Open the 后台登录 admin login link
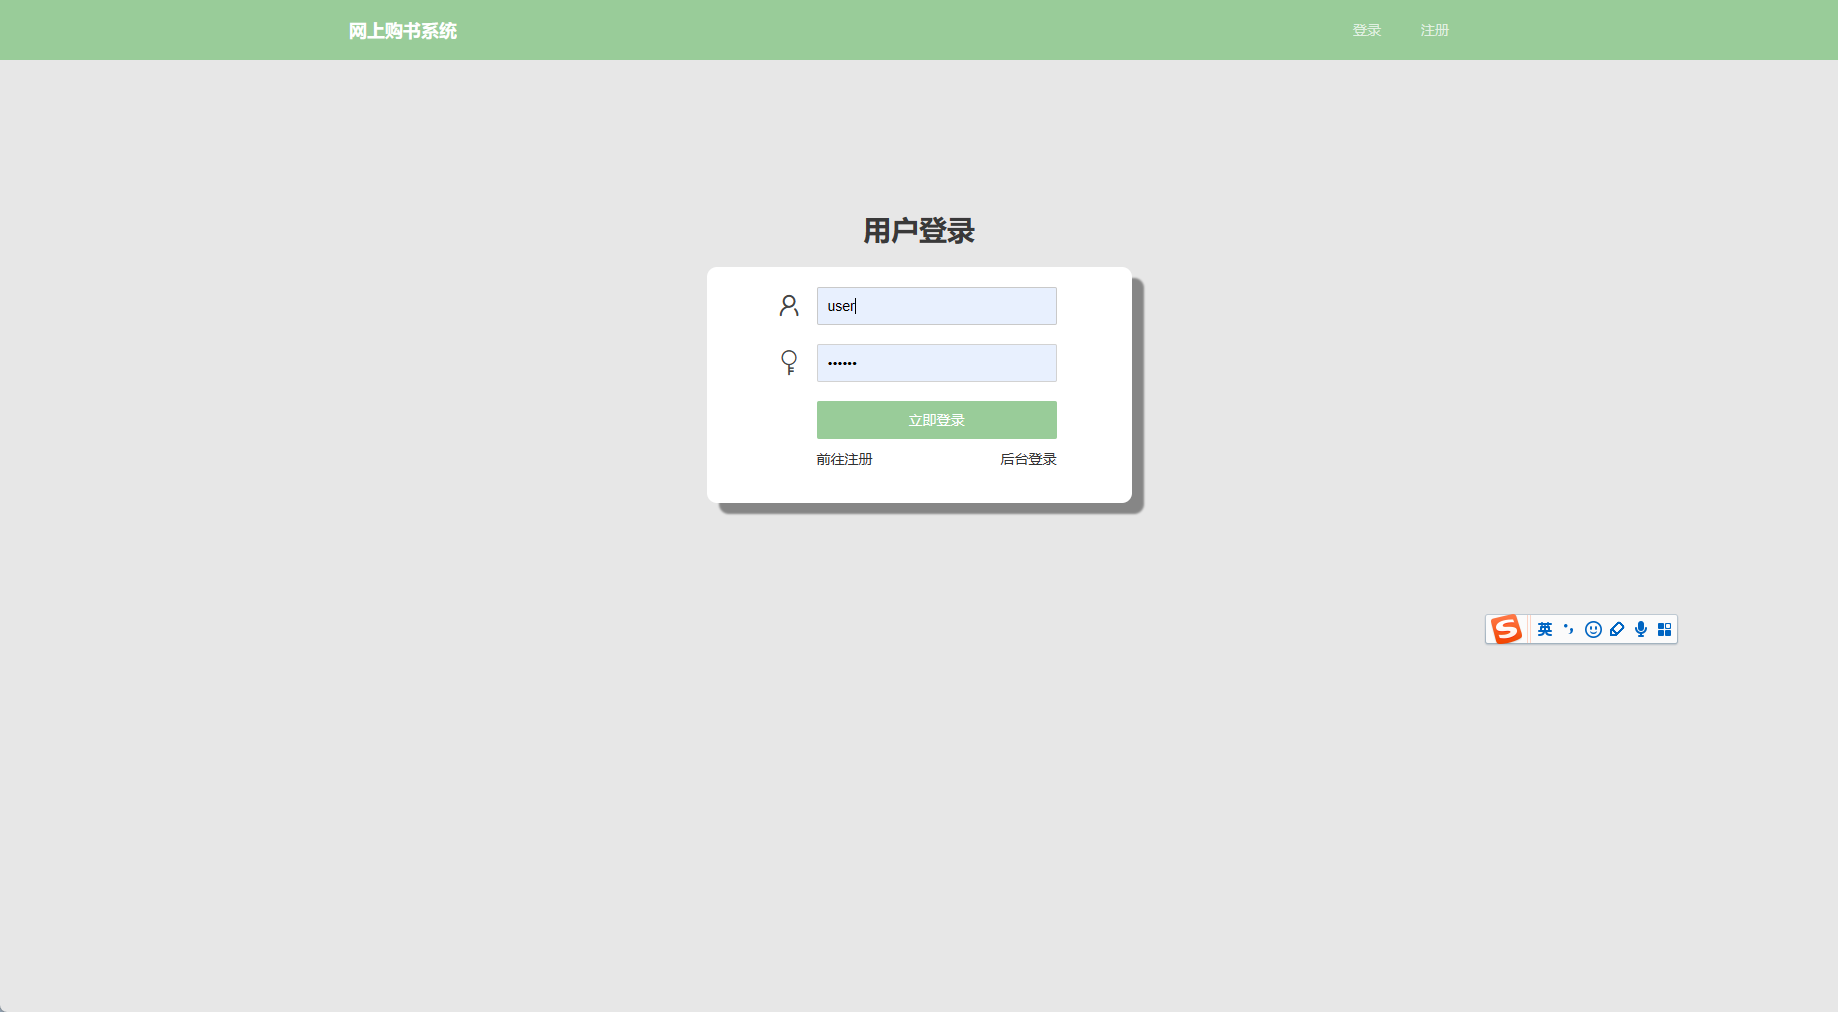 click(x=1027, y=459)
